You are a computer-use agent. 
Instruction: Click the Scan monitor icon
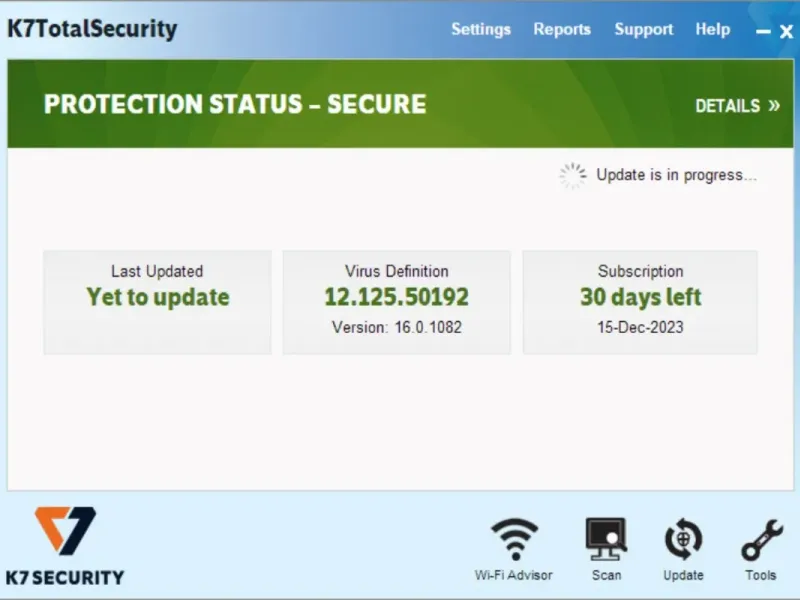pyautogui.click(x=606, y=539)
